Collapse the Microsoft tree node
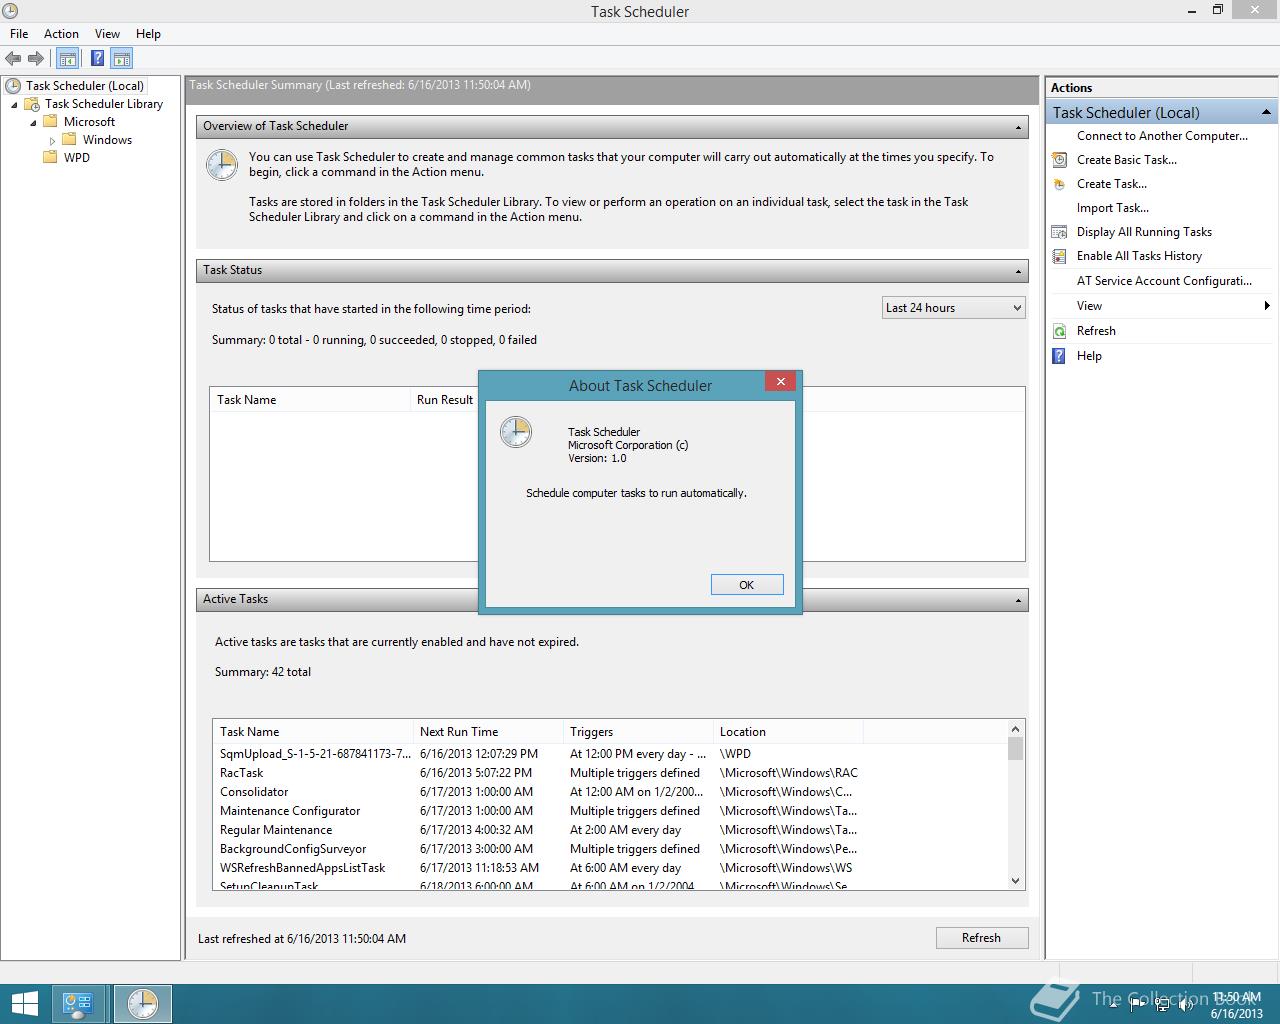 [33, 122]
